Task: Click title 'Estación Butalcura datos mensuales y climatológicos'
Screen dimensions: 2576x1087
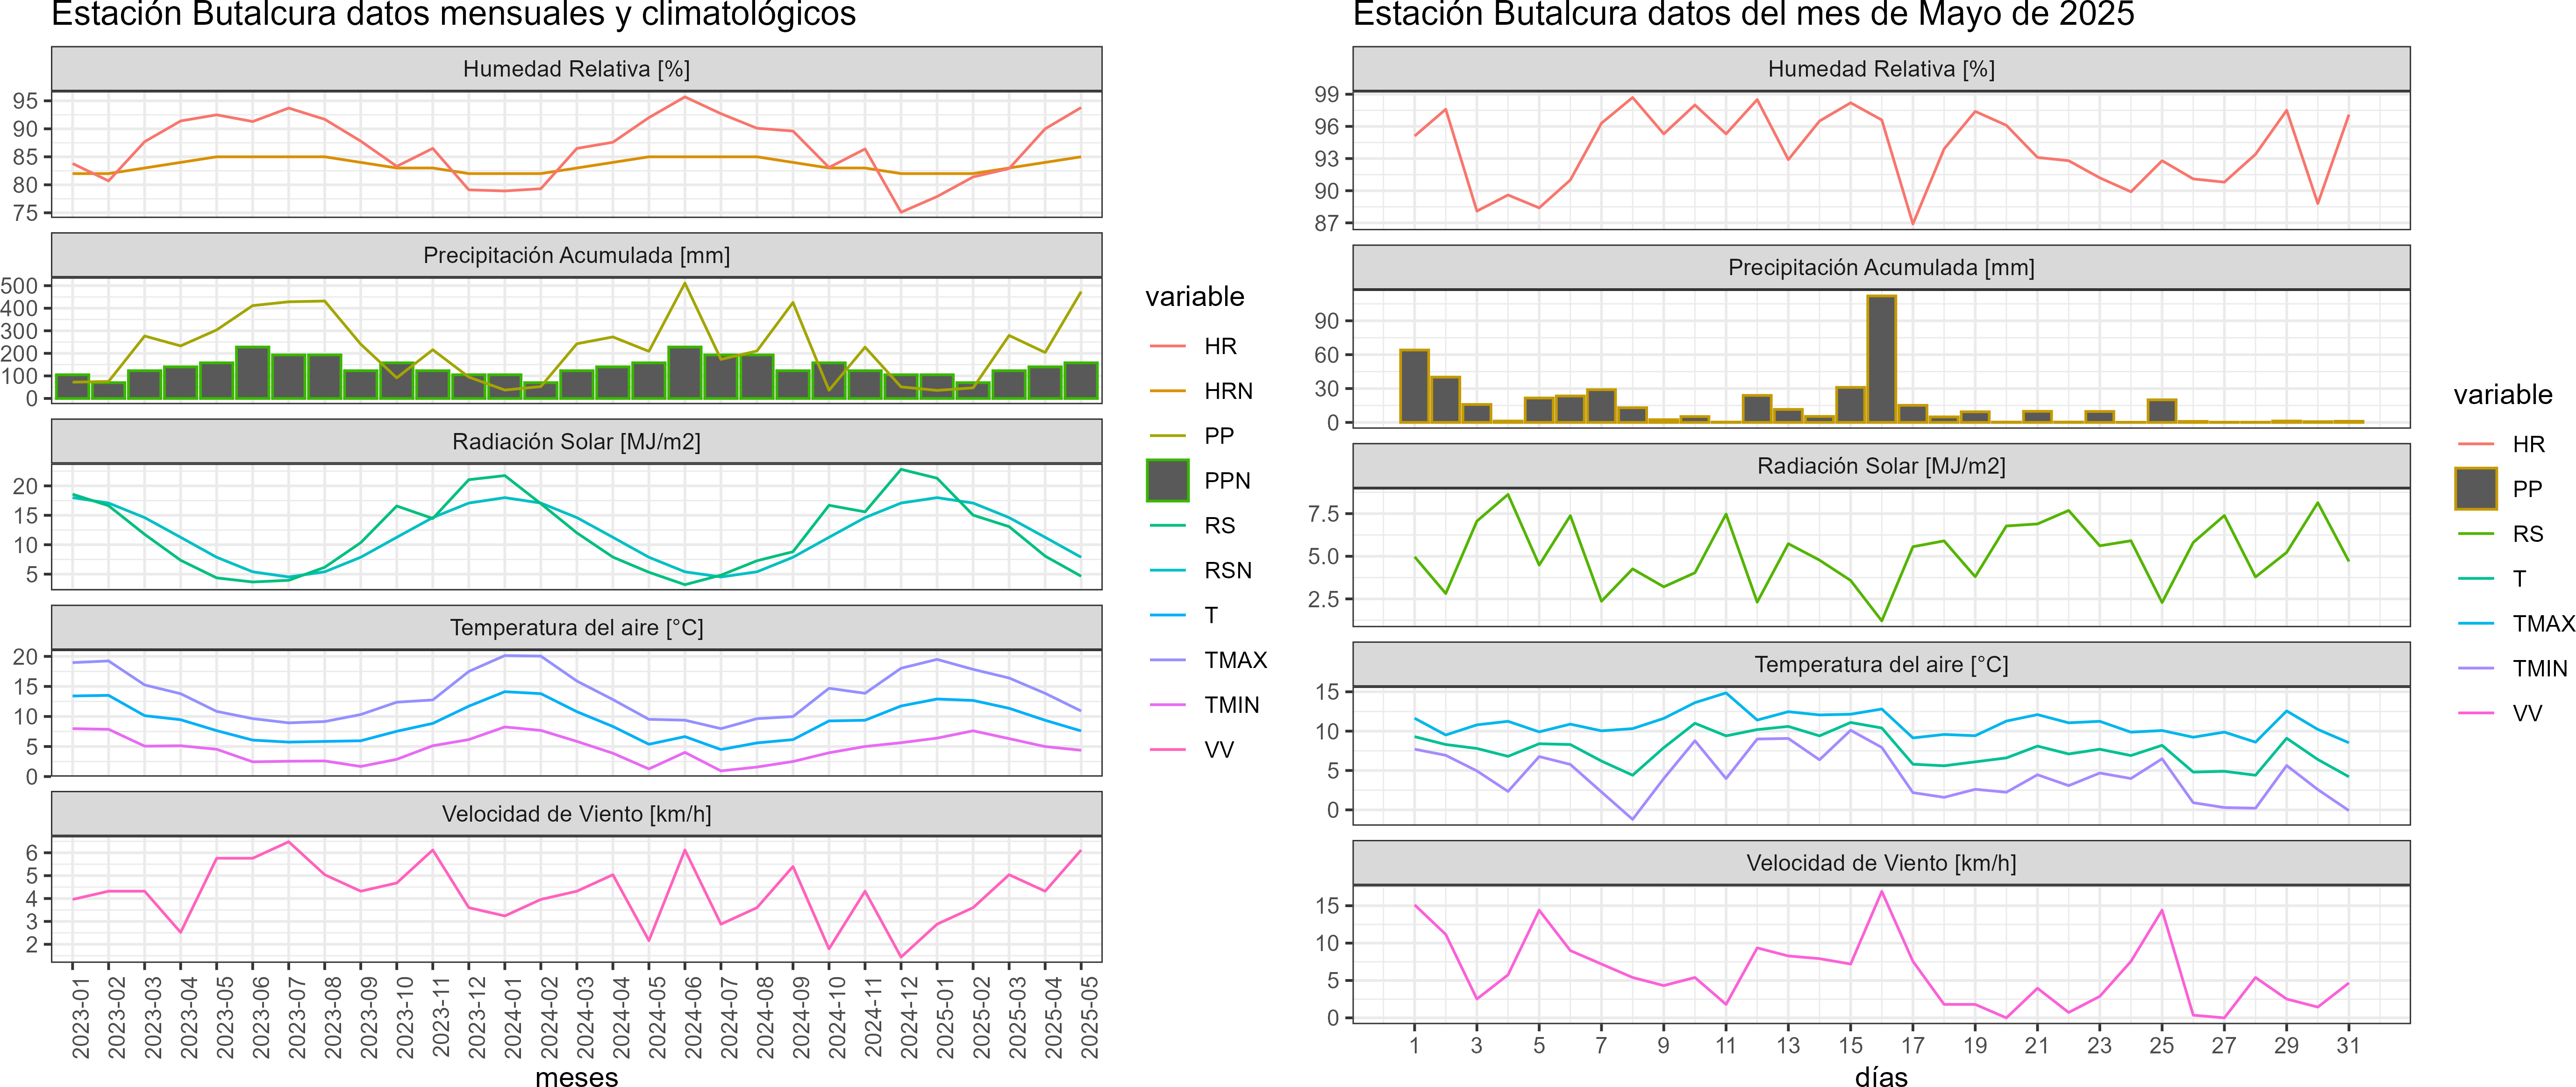Action: pos(454,14)
